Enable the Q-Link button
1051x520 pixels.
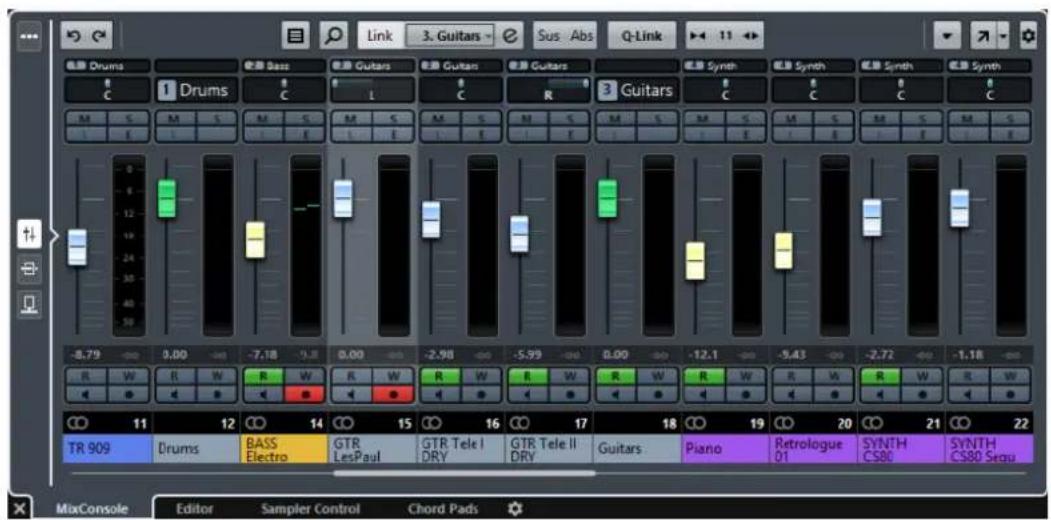click(x=641, y=36)
